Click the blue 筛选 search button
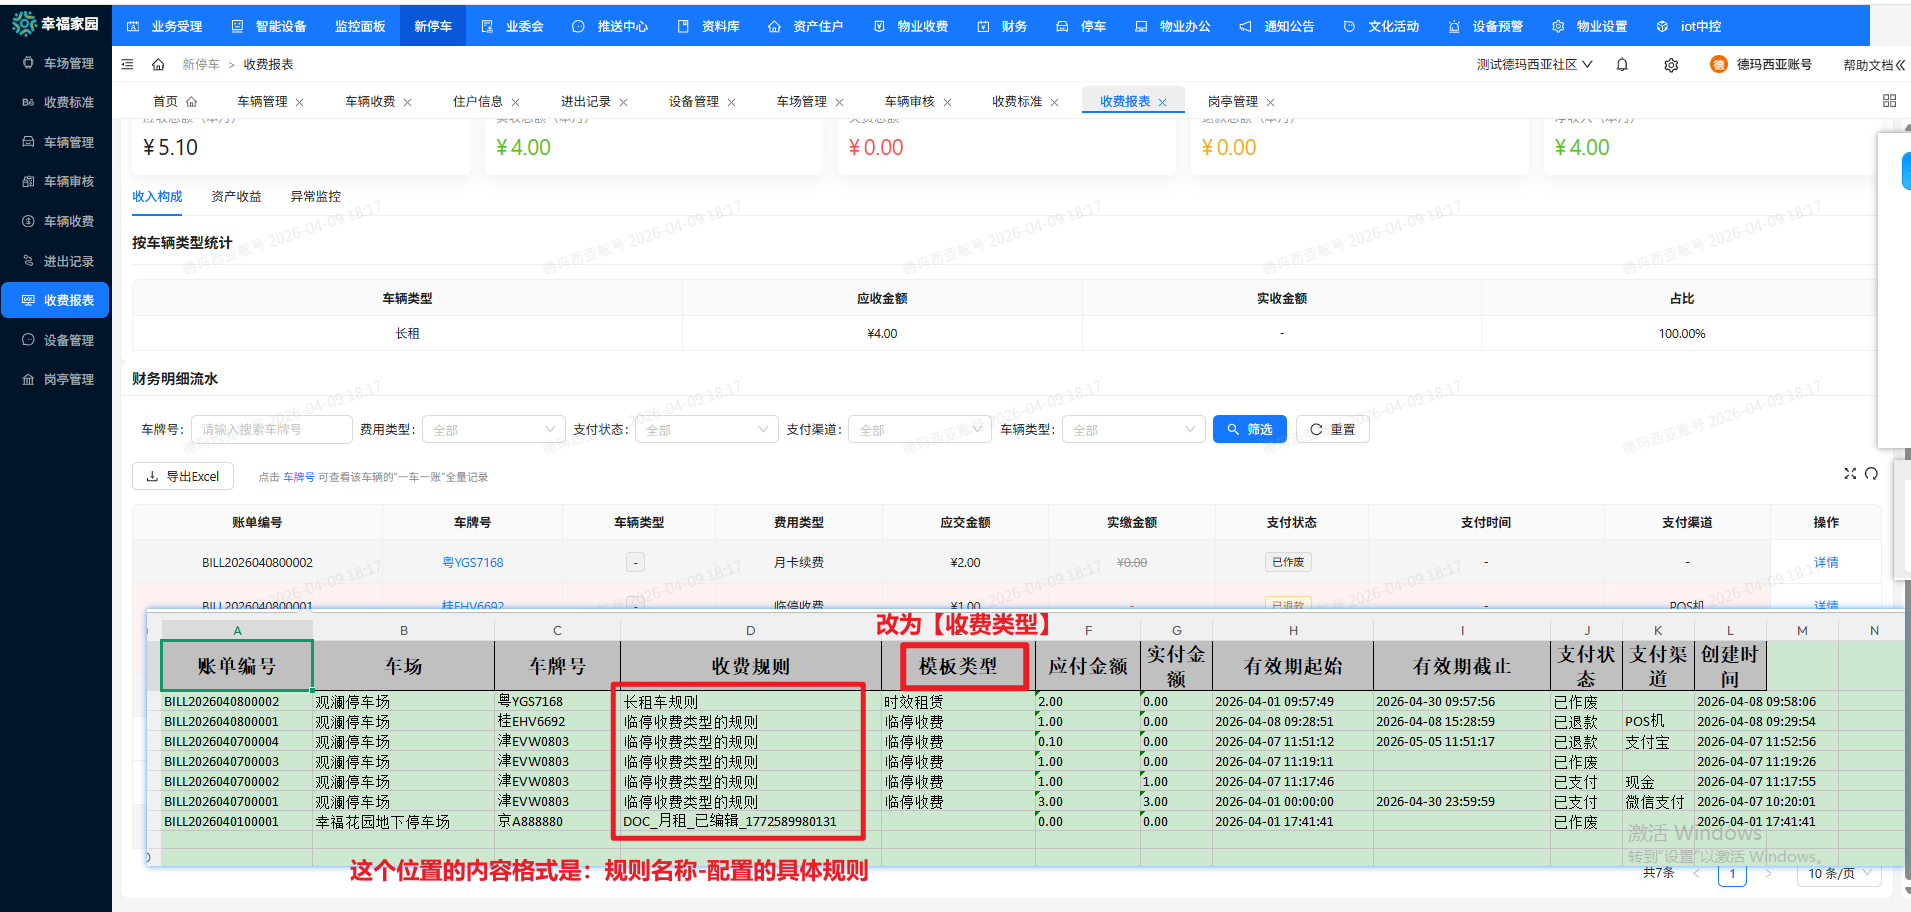The height and width of the screenshot is (912, 1911). pyautogui.click(x=1249, y=429)
